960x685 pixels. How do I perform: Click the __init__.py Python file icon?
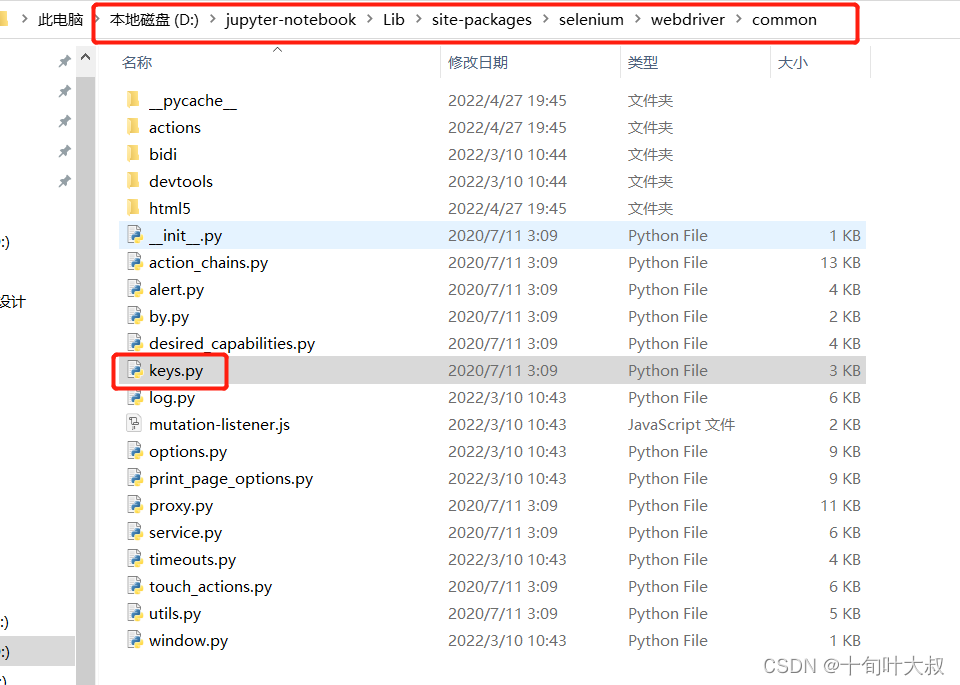[135, 234]
